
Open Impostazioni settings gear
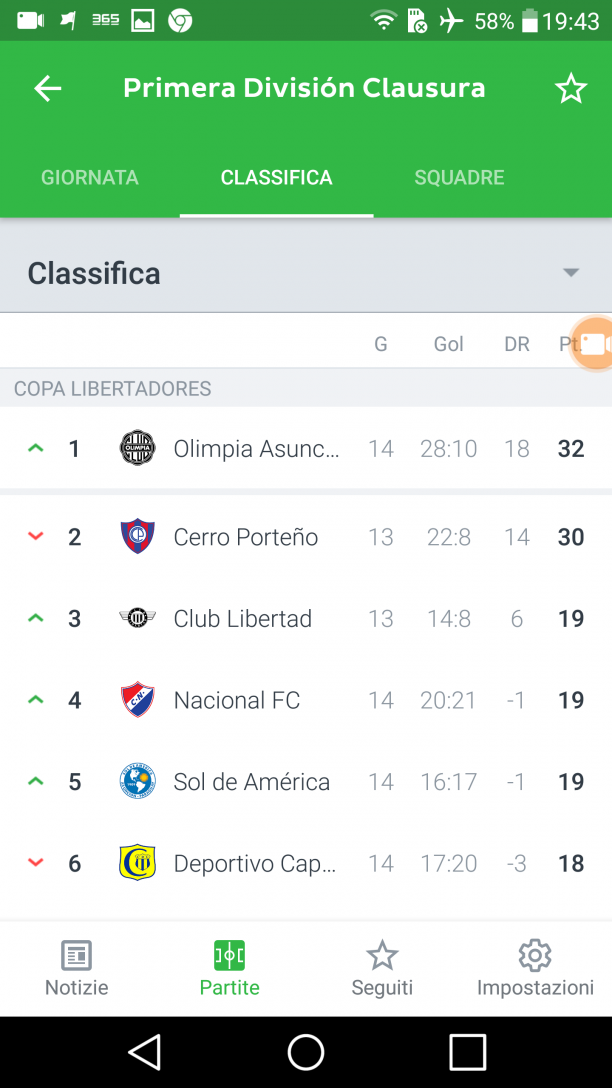click(535, 969)
